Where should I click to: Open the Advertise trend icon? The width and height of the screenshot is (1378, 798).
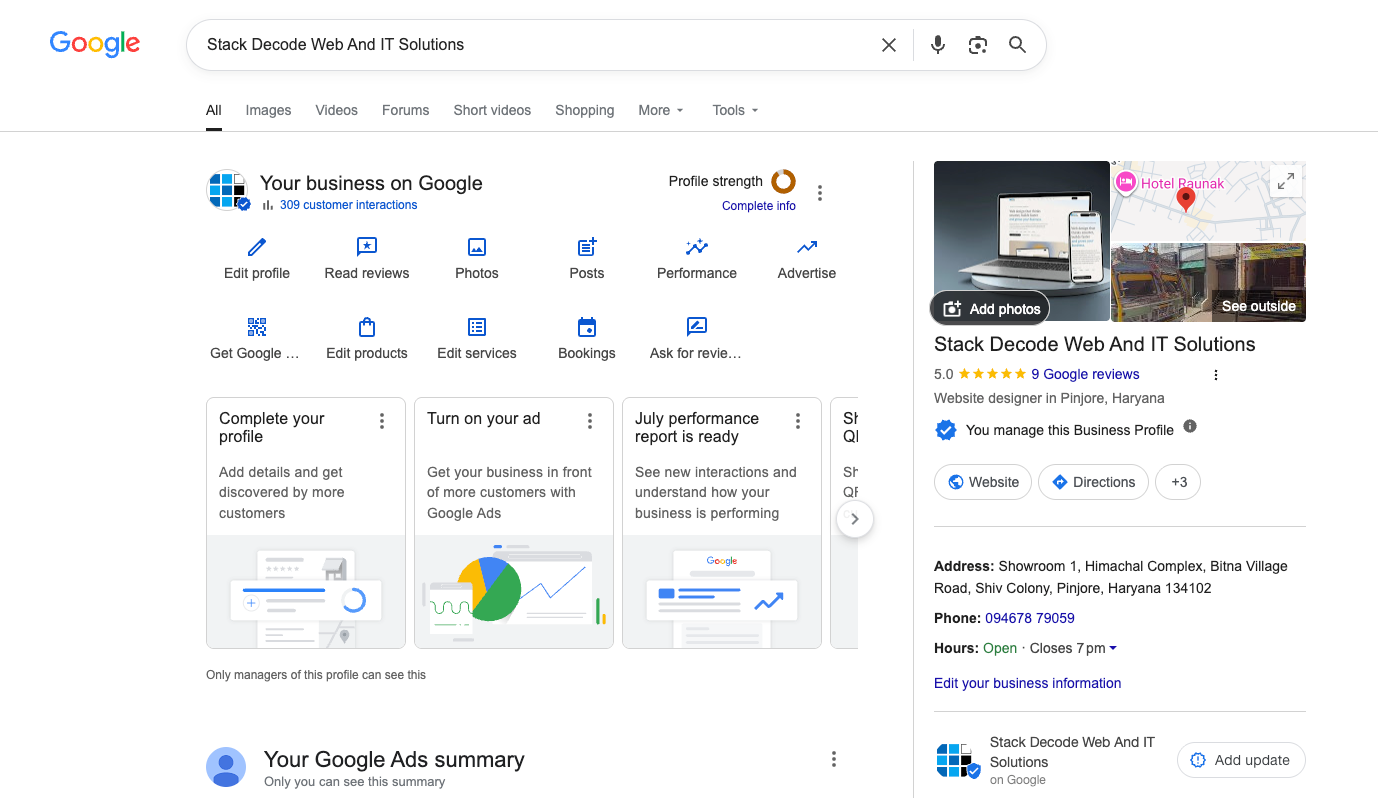point(807,247)
